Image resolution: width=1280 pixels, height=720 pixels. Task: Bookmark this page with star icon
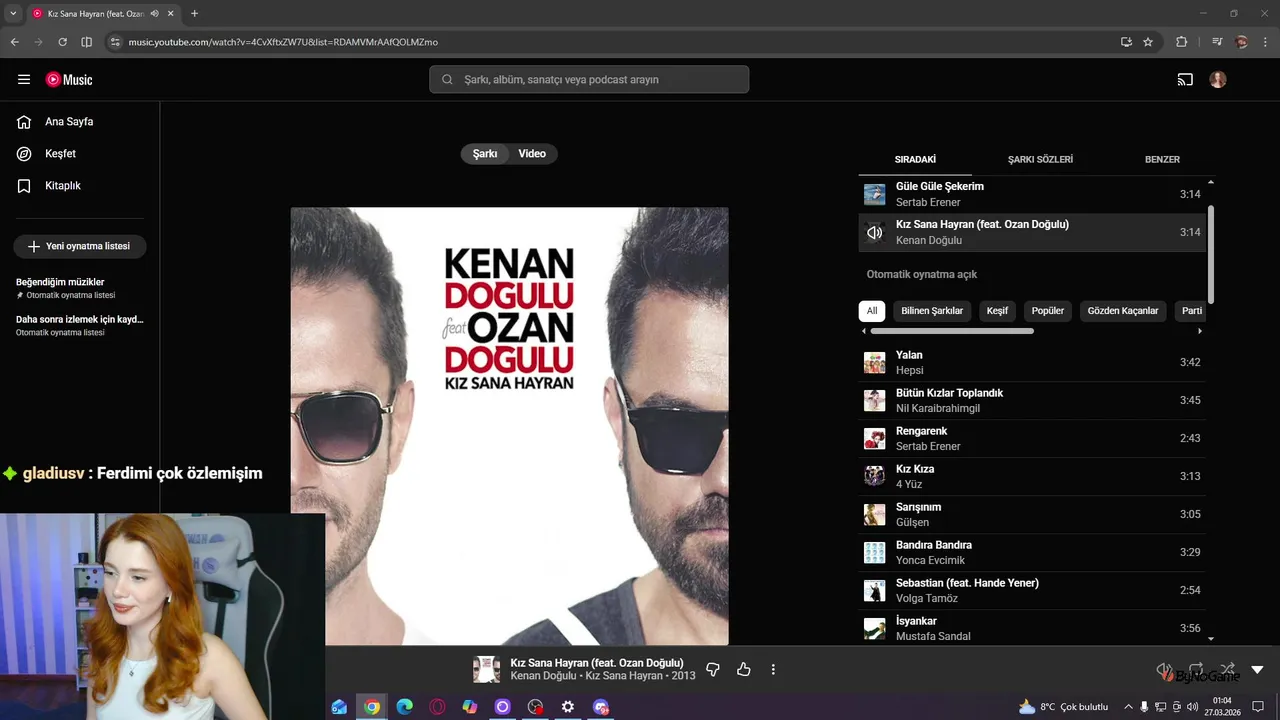pyautogui.click(x=1148, y=42)
